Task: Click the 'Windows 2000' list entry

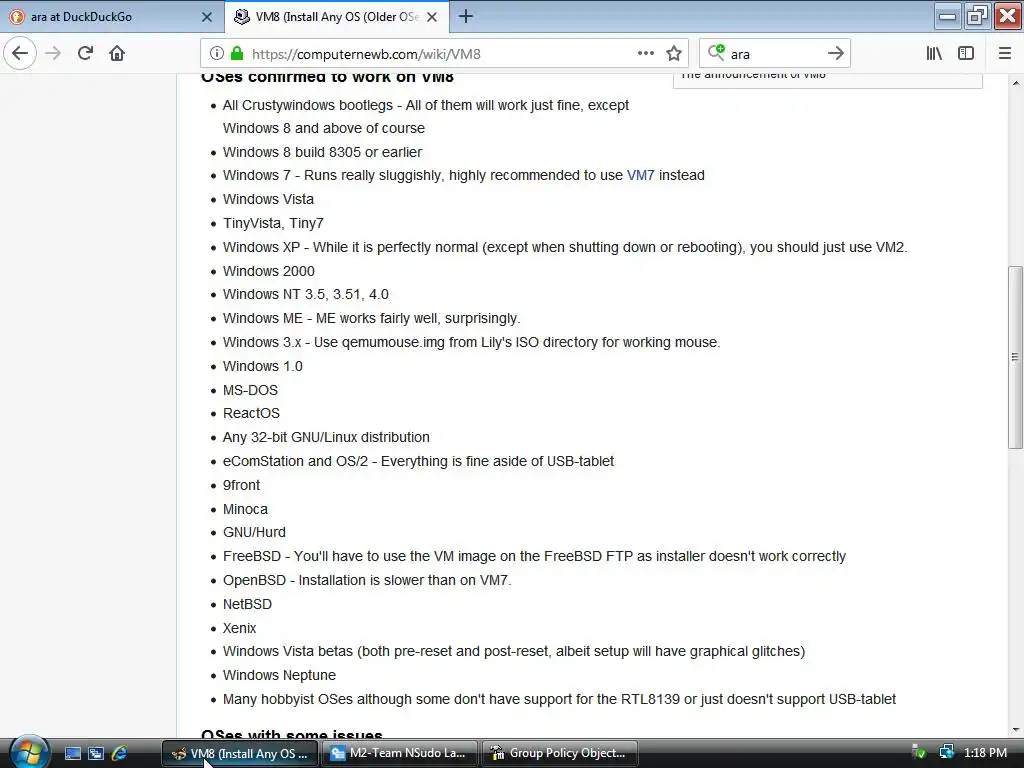Action: 268,271
